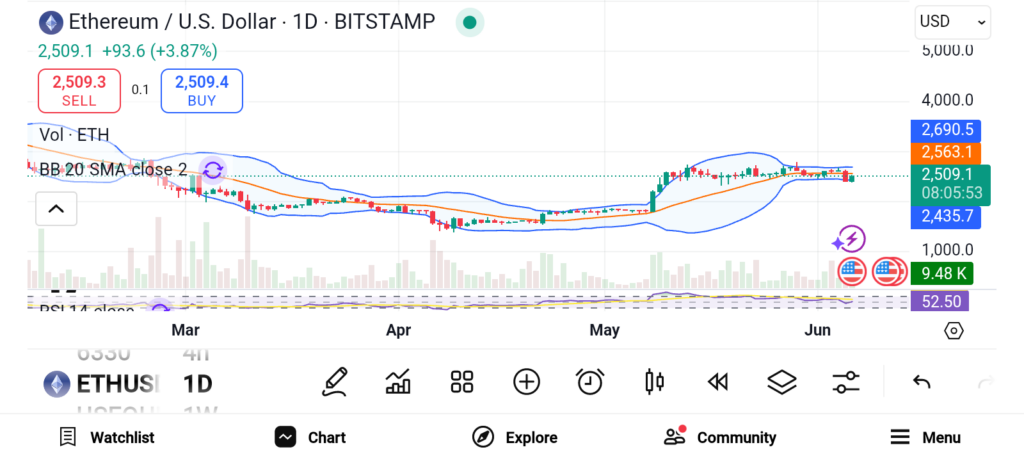The width and height of the screenshot is (1024, 461).
Task: Open the indicators chart icon
Action: (x=398, y=382)
